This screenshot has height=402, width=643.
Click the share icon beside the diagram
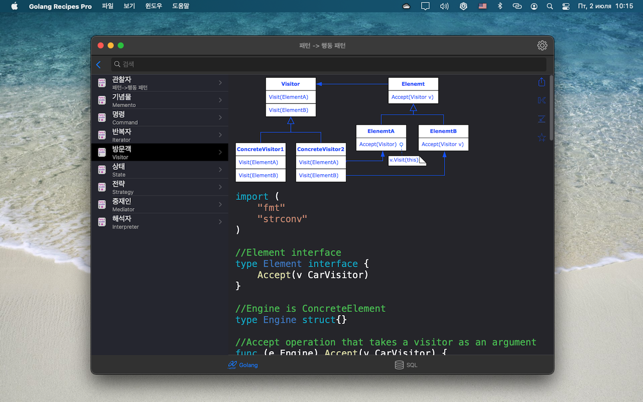pyautogui.click(x=542, y=82)
